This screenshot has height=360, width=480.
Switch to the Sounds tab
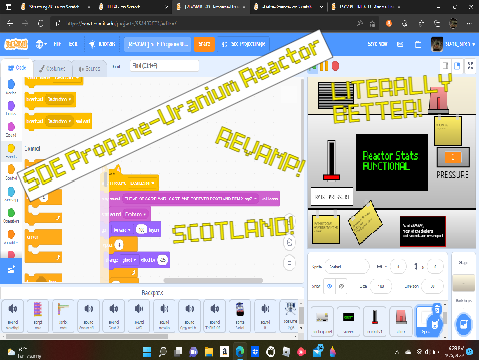tap(89, 68)
